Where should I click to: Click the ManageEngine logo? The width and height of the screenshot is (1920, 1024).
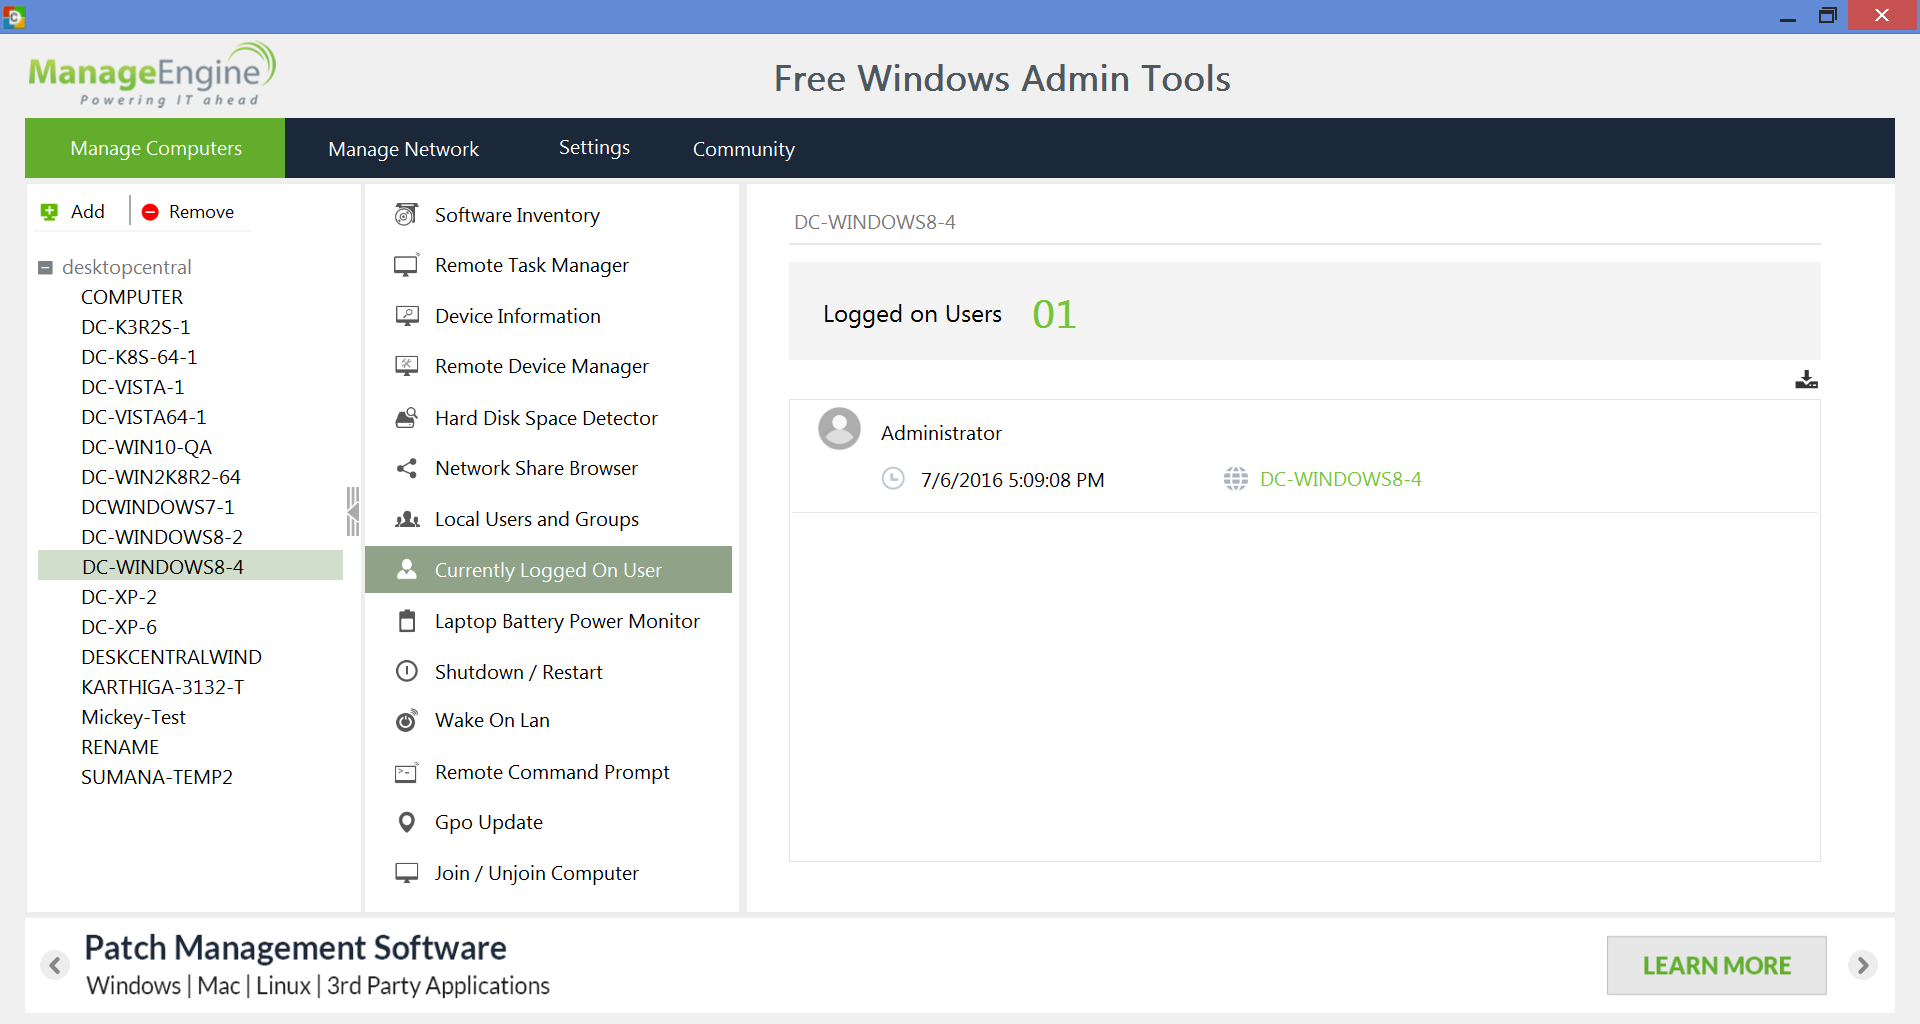[152, 74]
